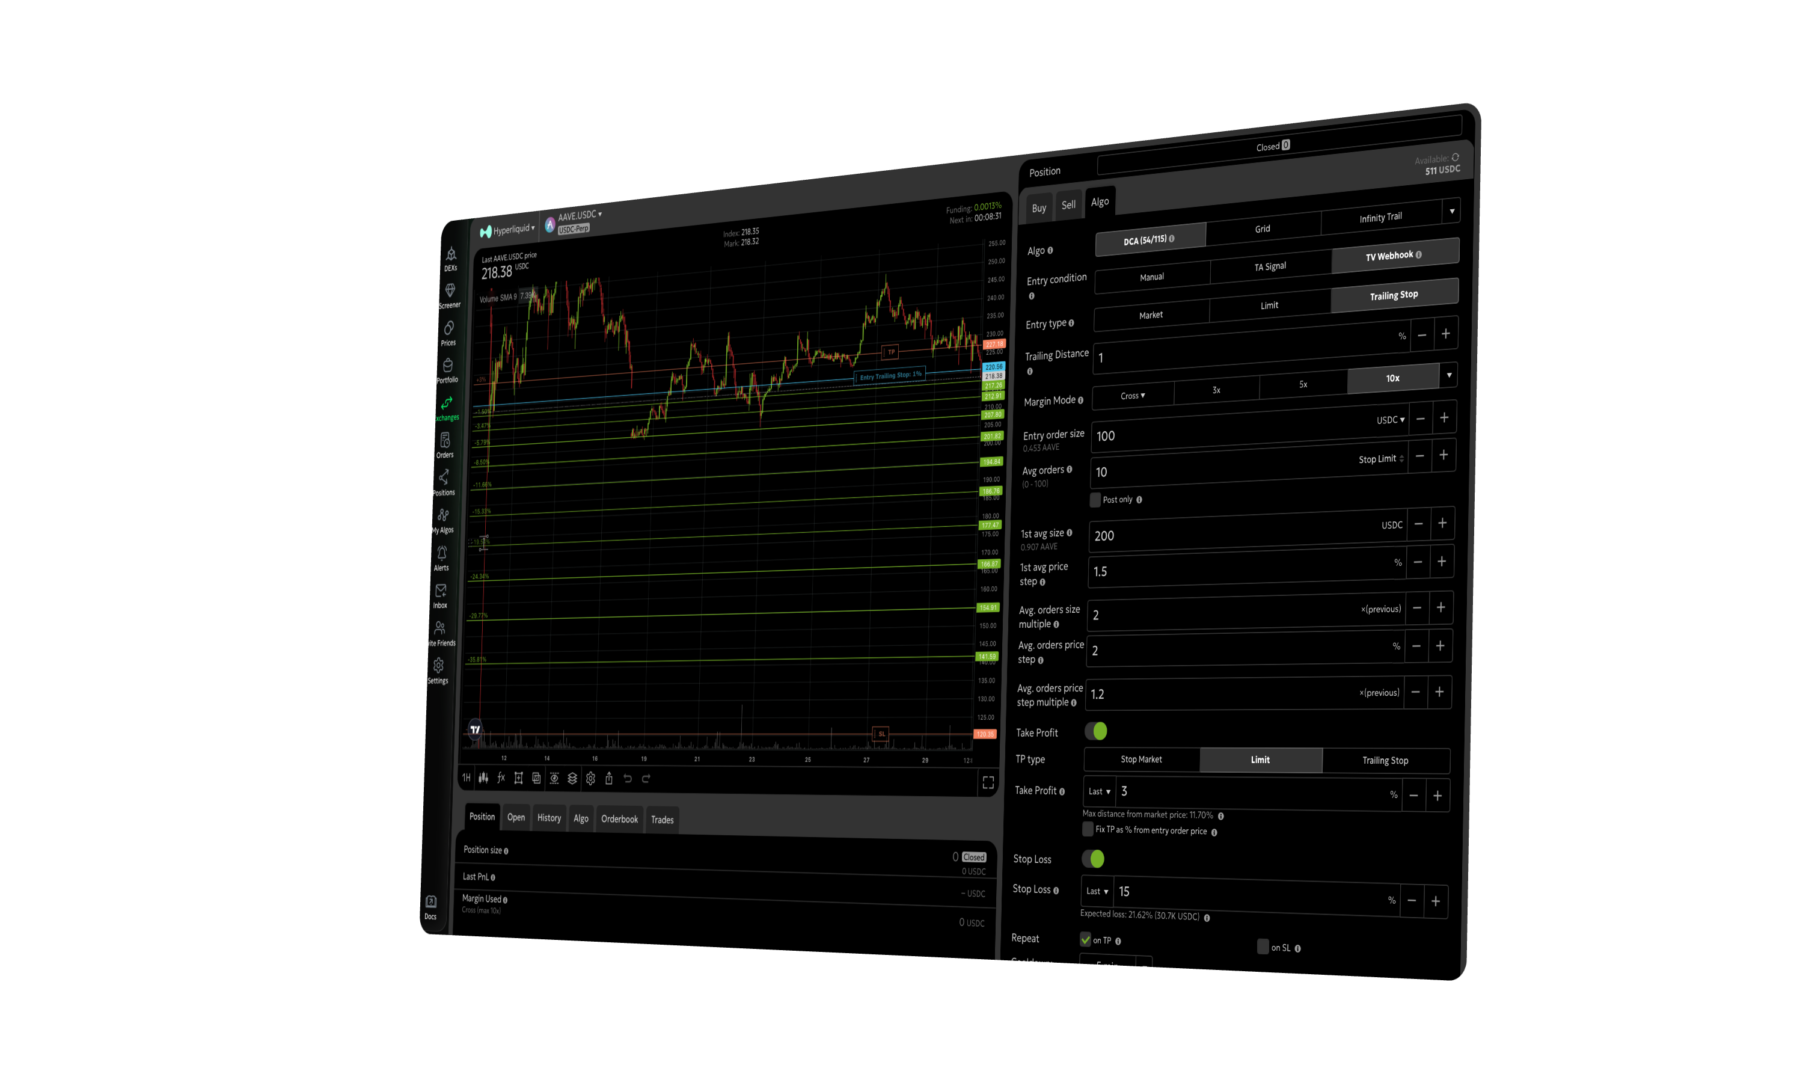
Task: Open the Indicators fx icon on the chart
Action: point(500,777)
